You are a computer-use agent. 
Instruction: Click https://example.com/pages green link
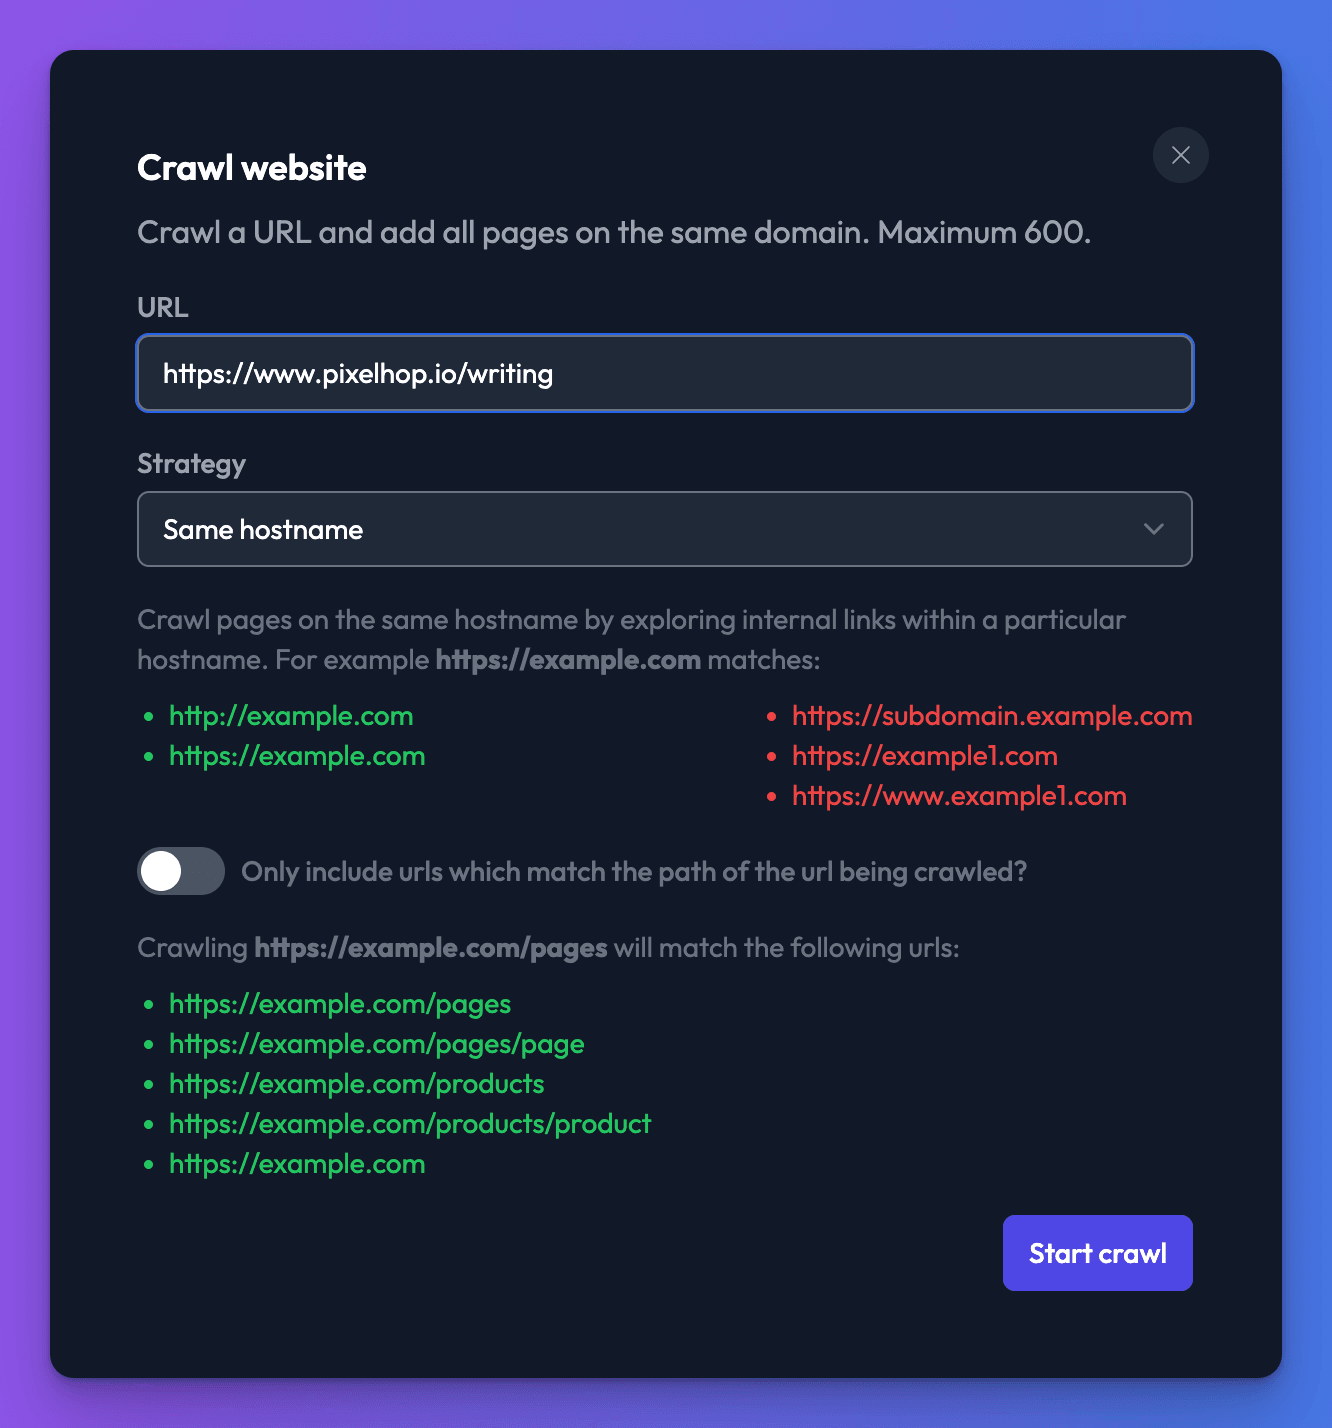340,1004
